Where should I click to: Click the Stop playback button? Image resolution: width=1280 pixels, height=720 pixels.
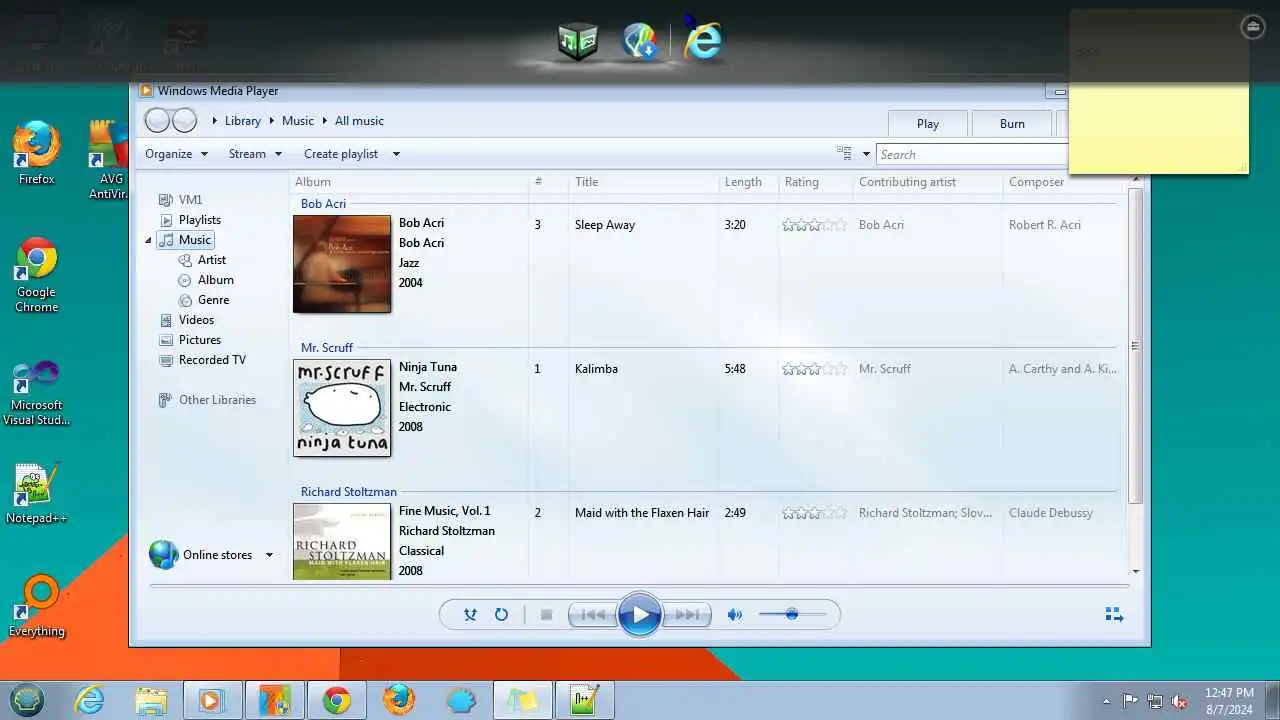pos(546,615)
